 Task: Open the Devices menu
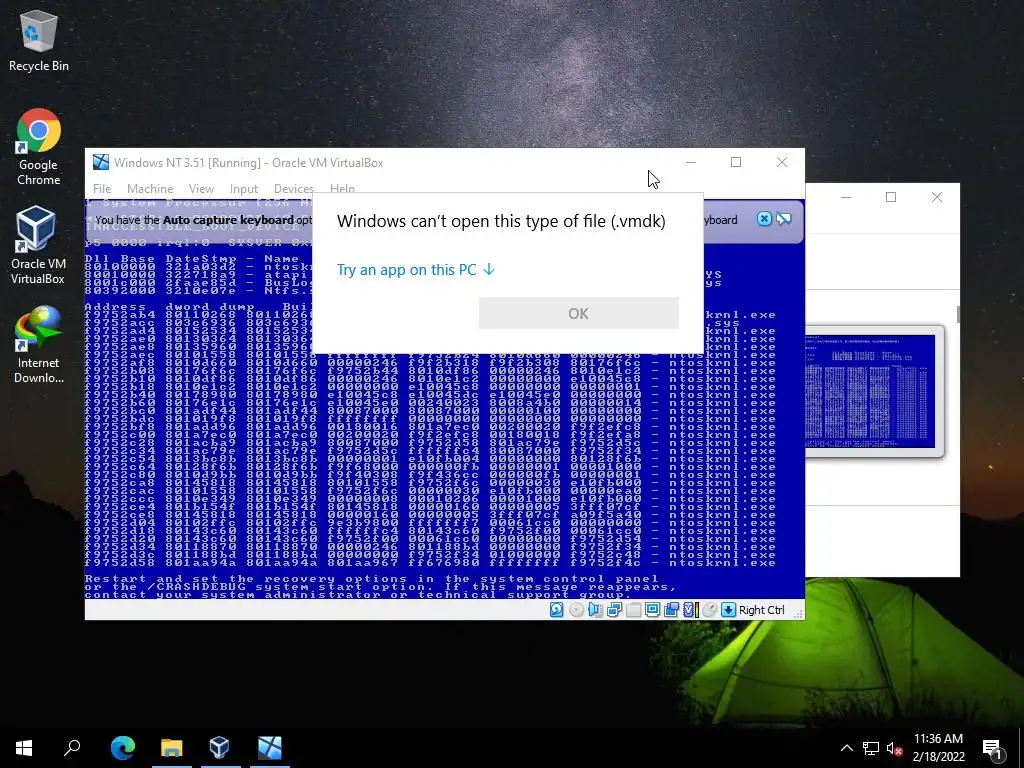click(x=294, y=189)
